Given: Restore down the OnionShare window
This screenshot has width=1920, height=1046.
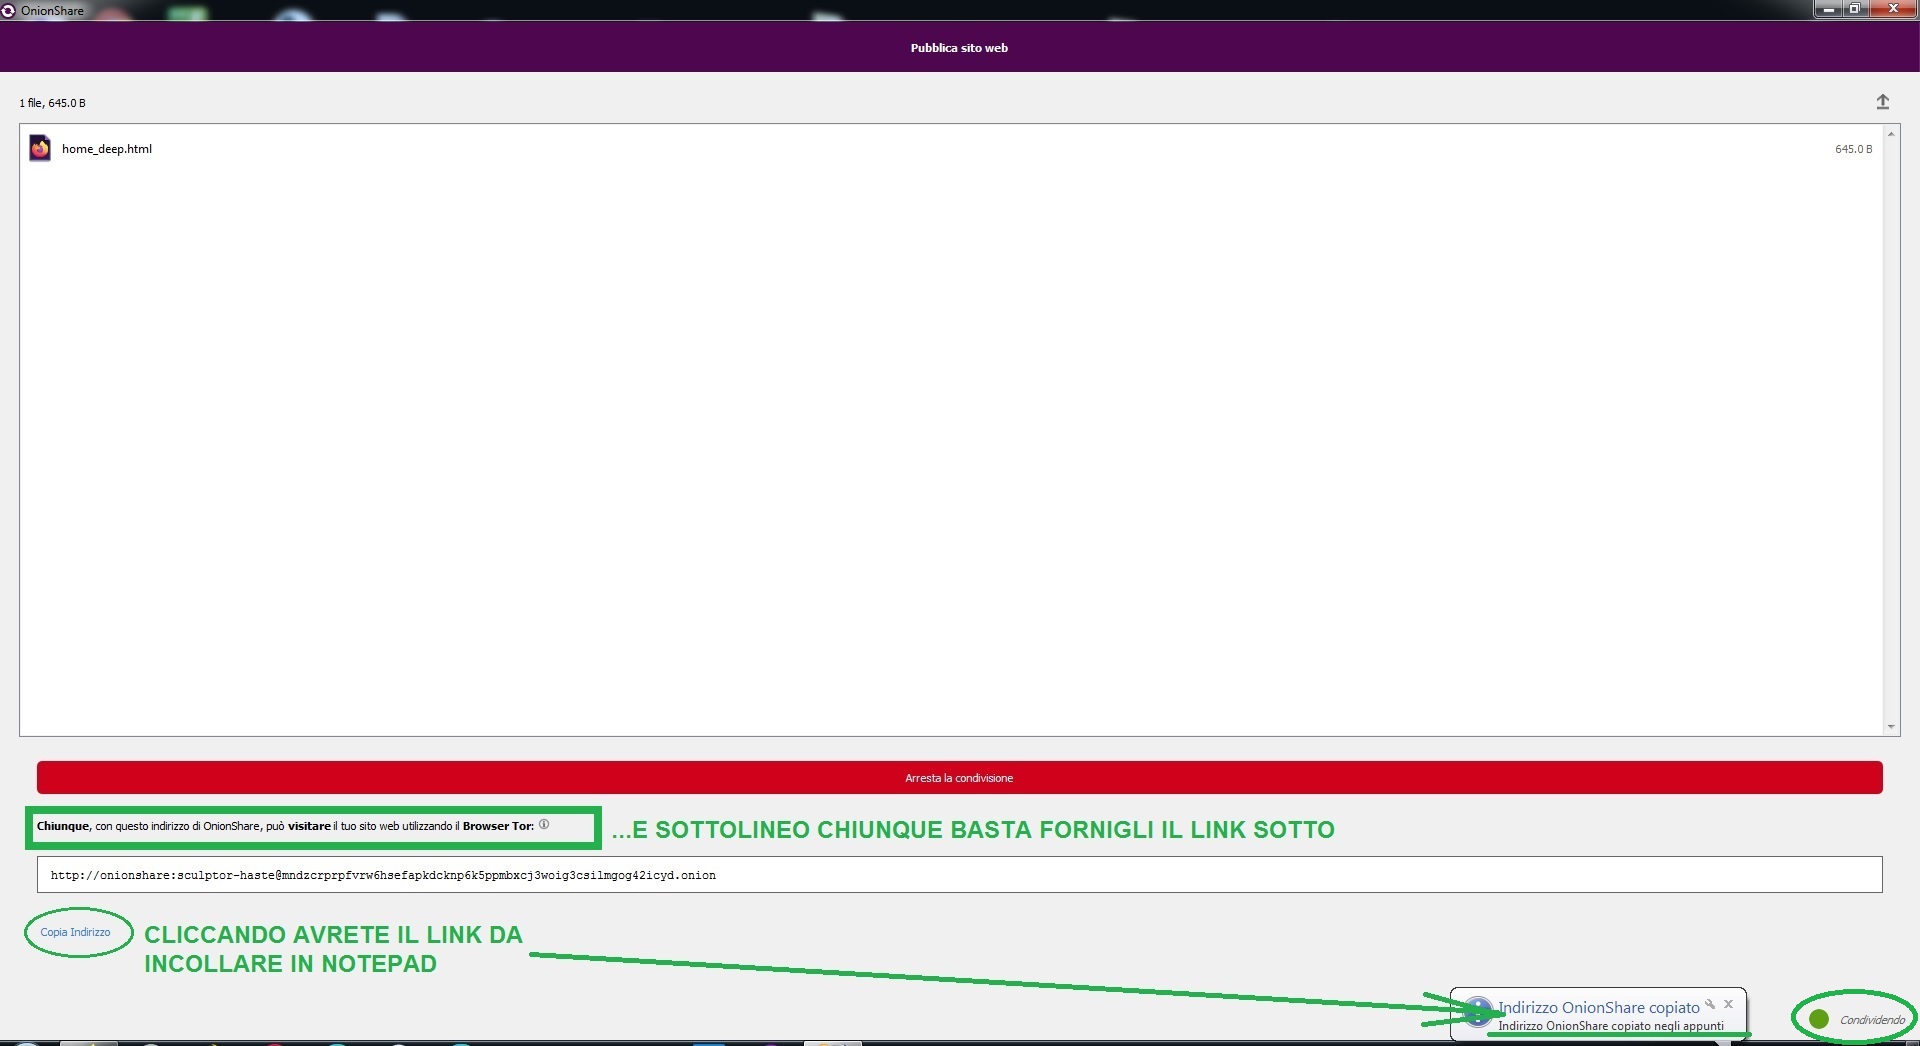Looking at the screenshot, I should pos(1855,9).
